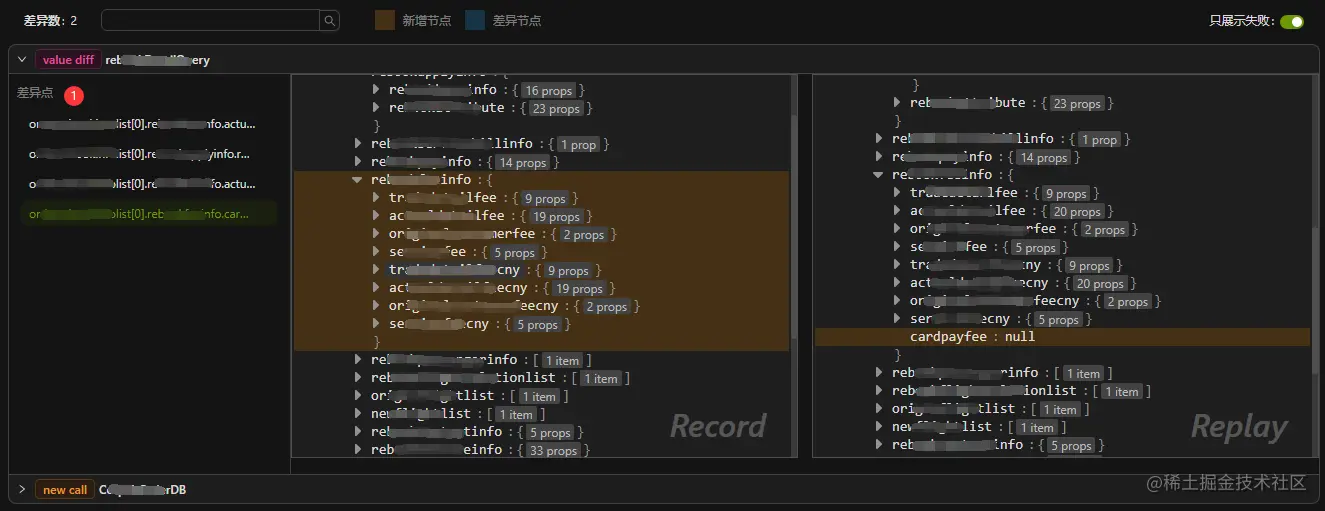
Task: Expand the Record node showing 16 props
Action: tap(376, 90)
